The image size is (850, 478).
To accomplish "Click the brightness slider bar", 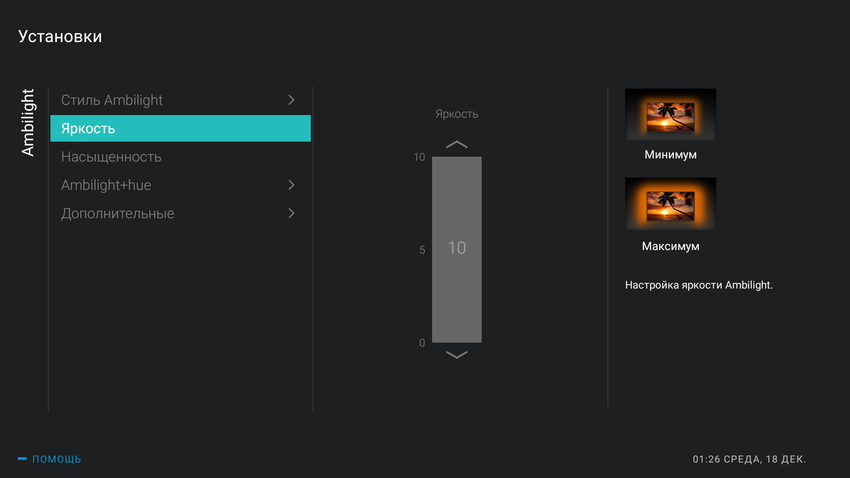I will (x=456, y=249).
